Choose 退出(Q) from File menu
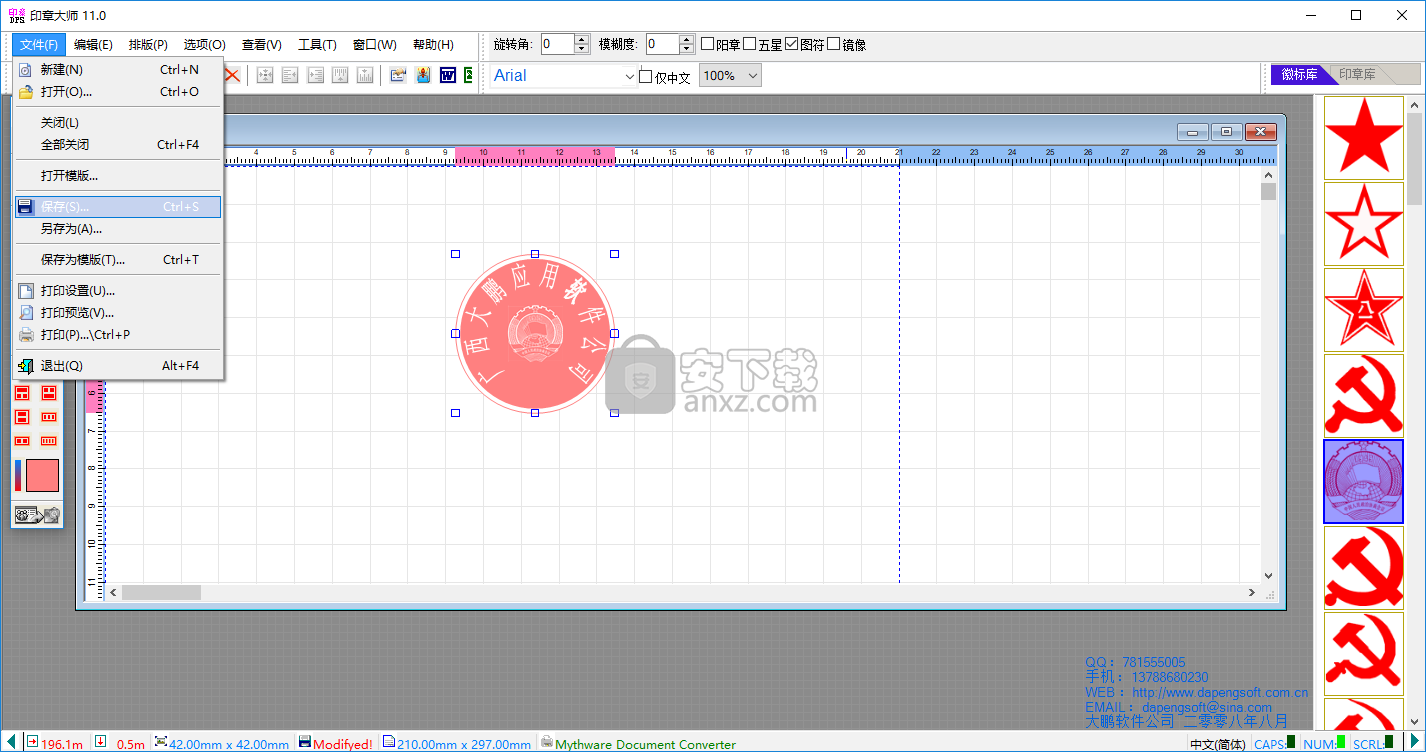Image resolution: width=1426 pixels, height=752 pixels. click(118, 365)
